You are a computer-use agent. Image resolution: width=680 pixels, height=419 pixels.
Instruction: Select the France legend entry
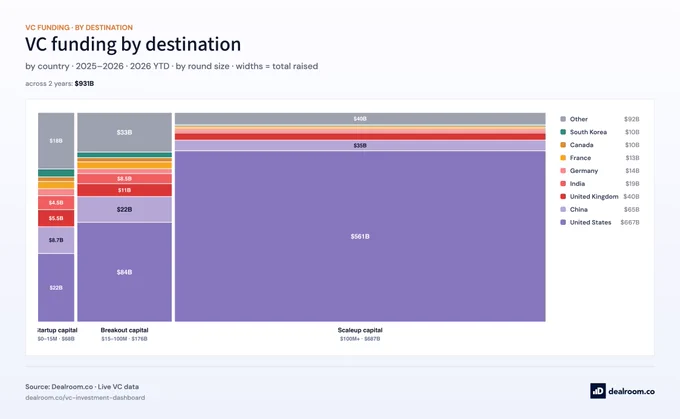pyautogui.click(x=600, y=158)
